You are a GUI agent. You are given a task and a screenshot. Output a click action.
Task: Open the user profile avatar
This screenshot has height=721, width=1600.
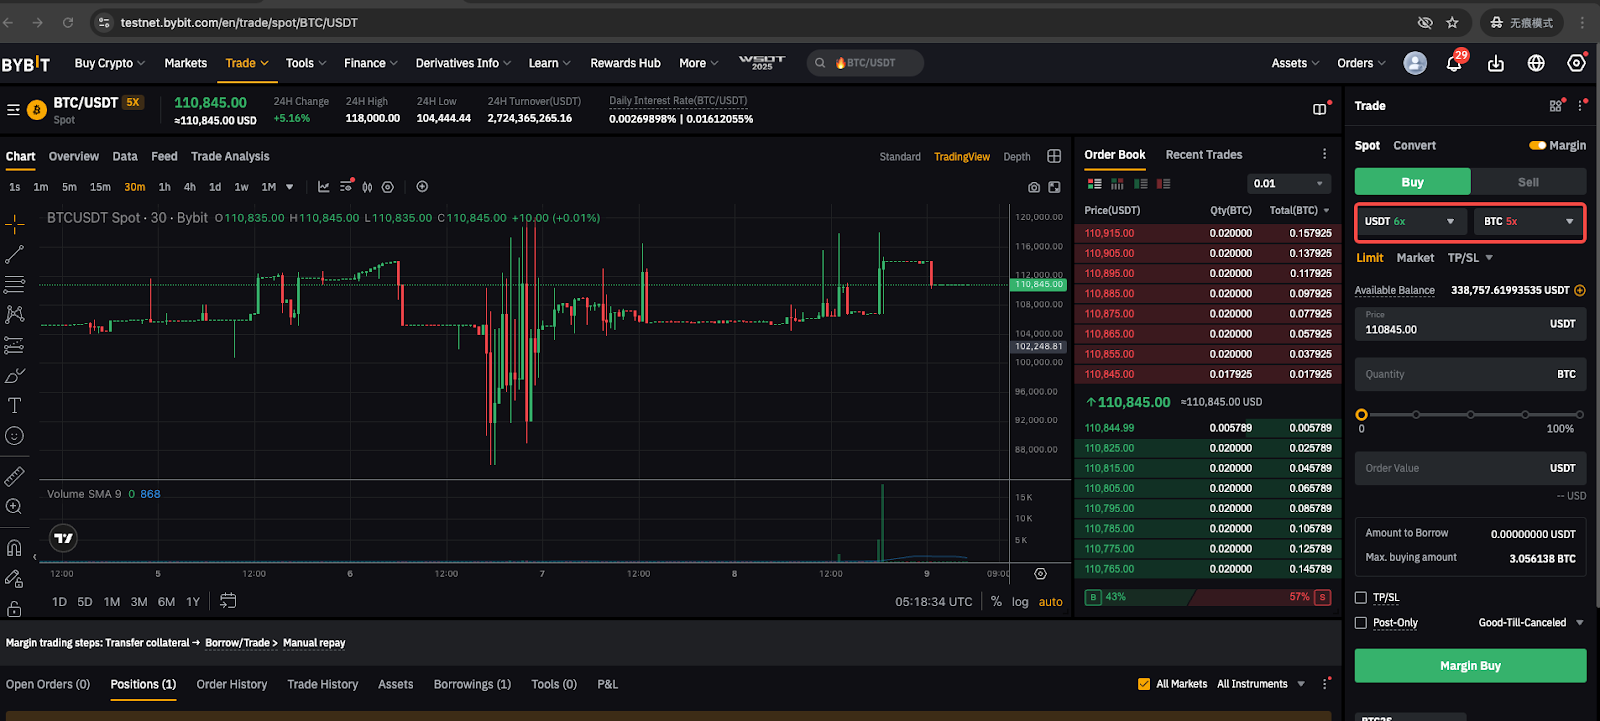1415,64
